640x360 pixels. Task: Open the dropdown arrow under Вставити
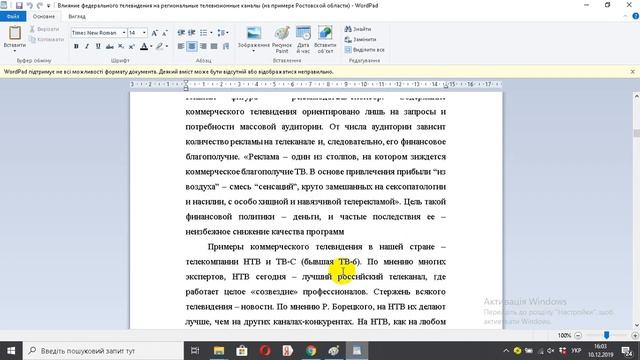click(15, 51)
